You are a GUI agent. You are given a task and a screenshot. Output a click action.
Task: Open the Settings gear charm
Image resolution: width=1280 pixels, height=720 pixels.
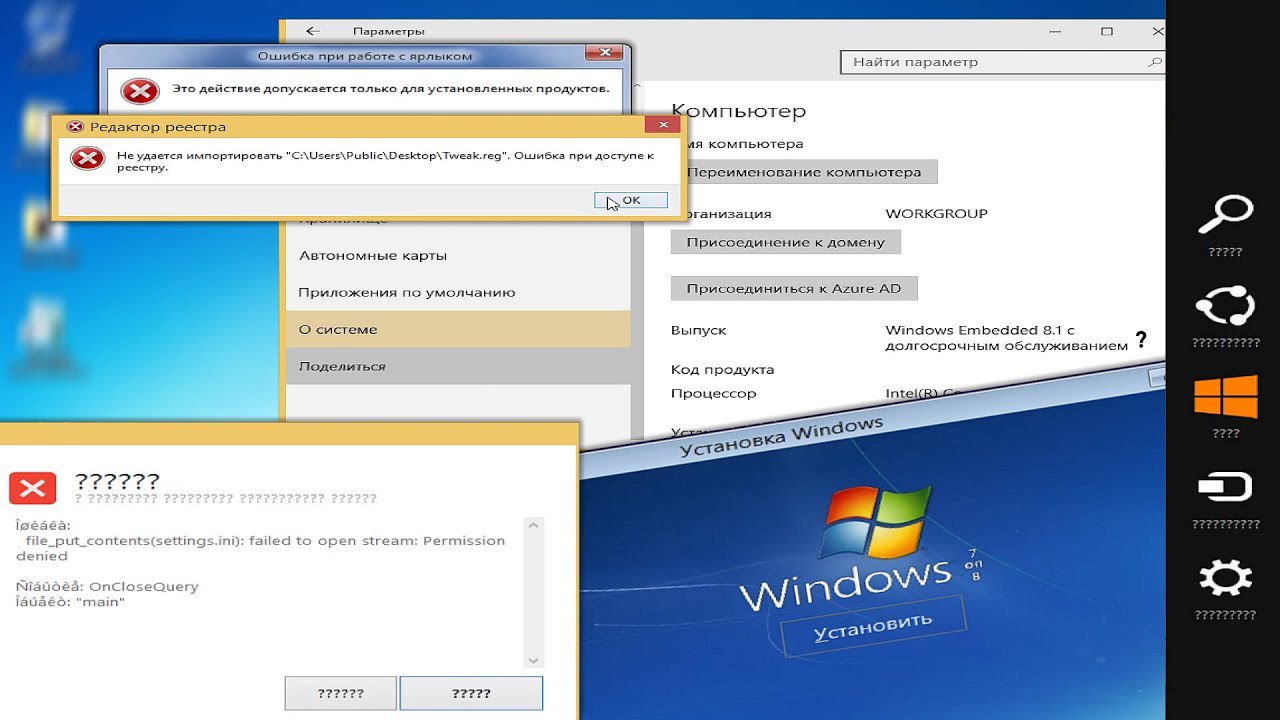pos(1225,579)
